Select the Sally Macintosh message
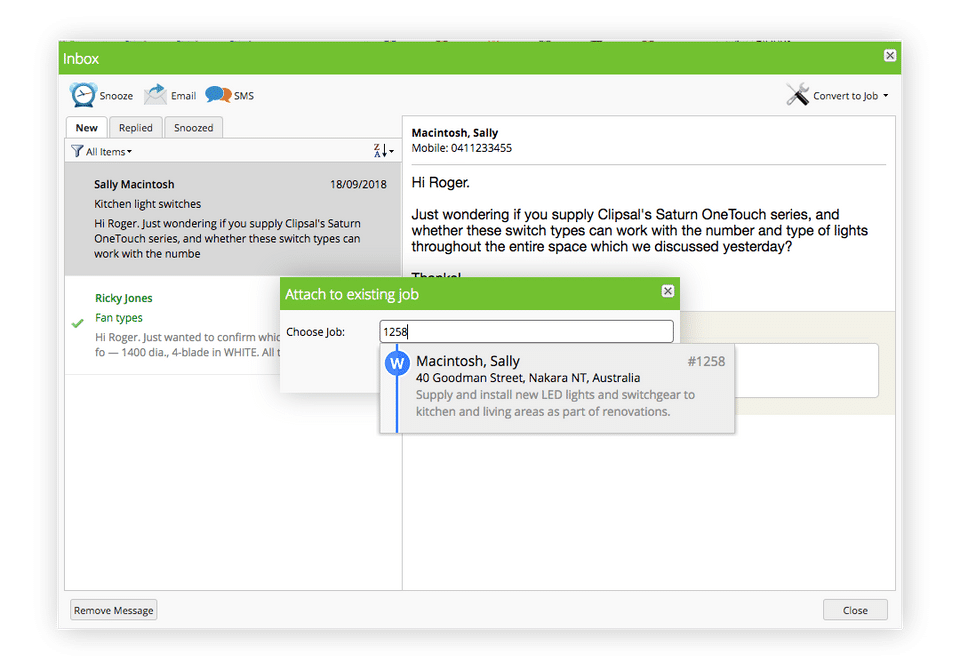Image resolution: width=960 pixels, height=669 pixels. coord(233,219)
